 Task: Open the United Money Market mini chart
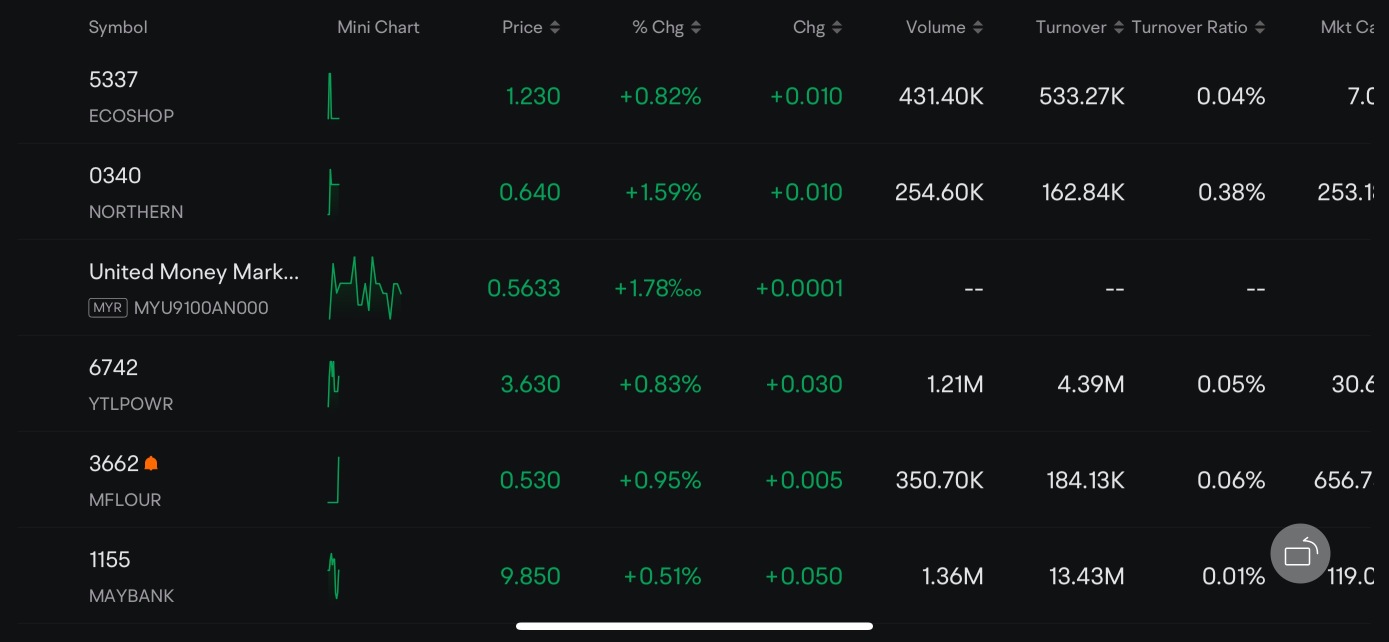point(365,288)
